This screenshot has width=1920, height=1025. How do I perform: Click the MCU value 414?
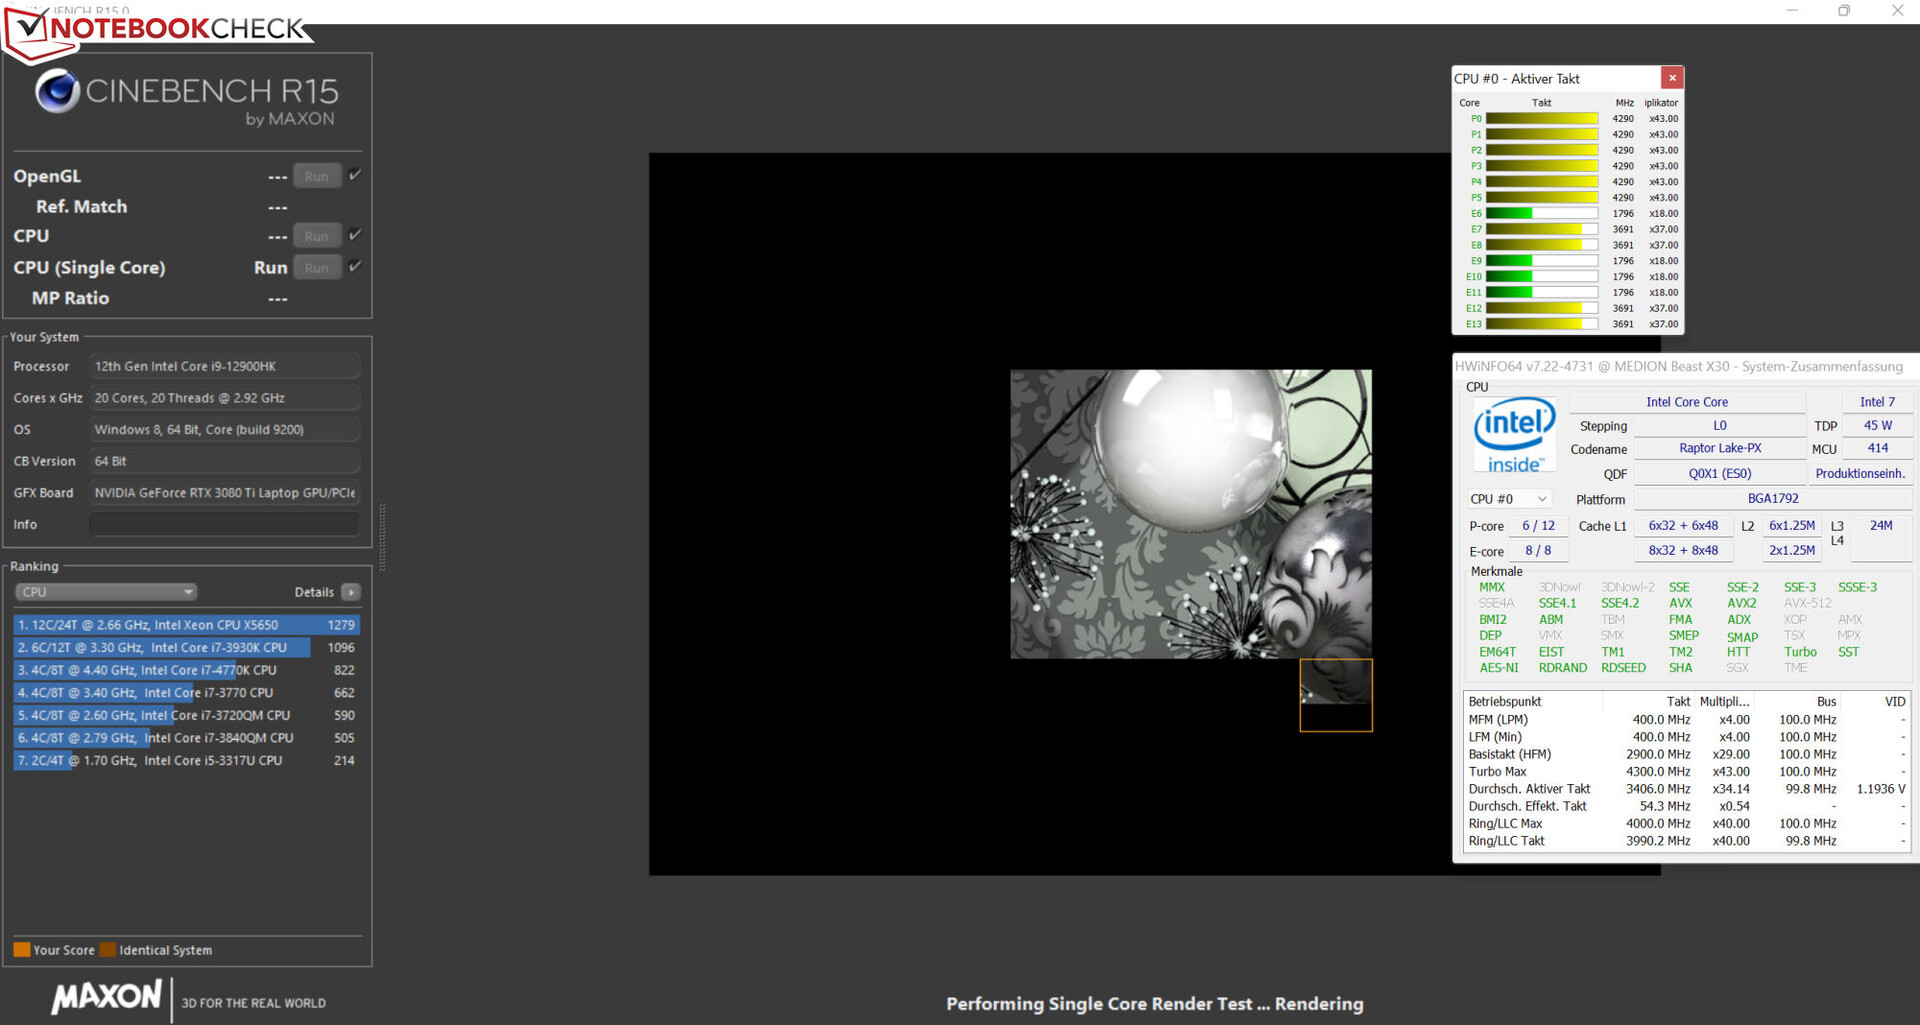[1877, 448]
